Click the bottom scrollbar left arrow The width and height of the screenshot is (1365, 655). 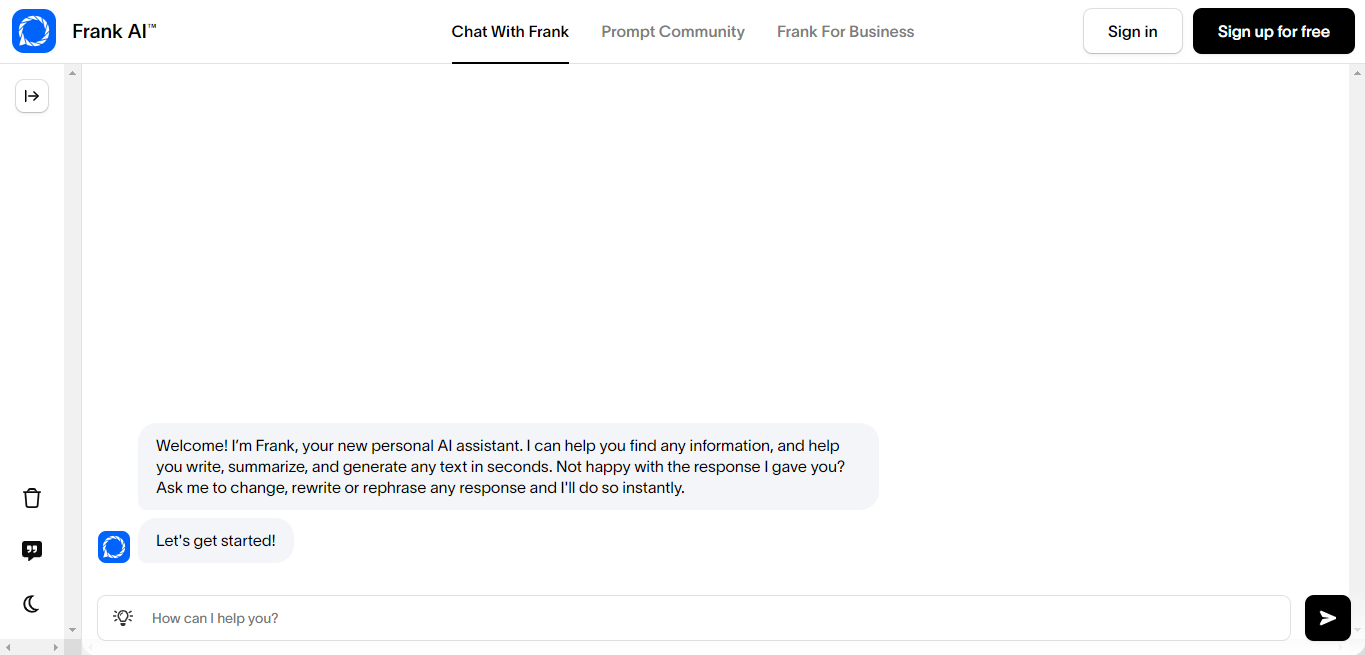pyautogui.click(x=8, y=647)
